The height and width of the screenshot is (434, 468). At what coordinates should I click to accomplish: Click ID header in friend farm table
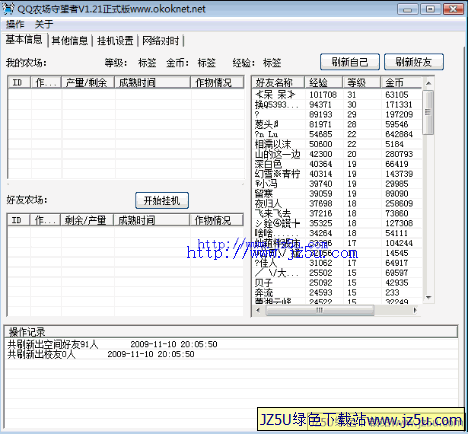click(x=18, y=220)
